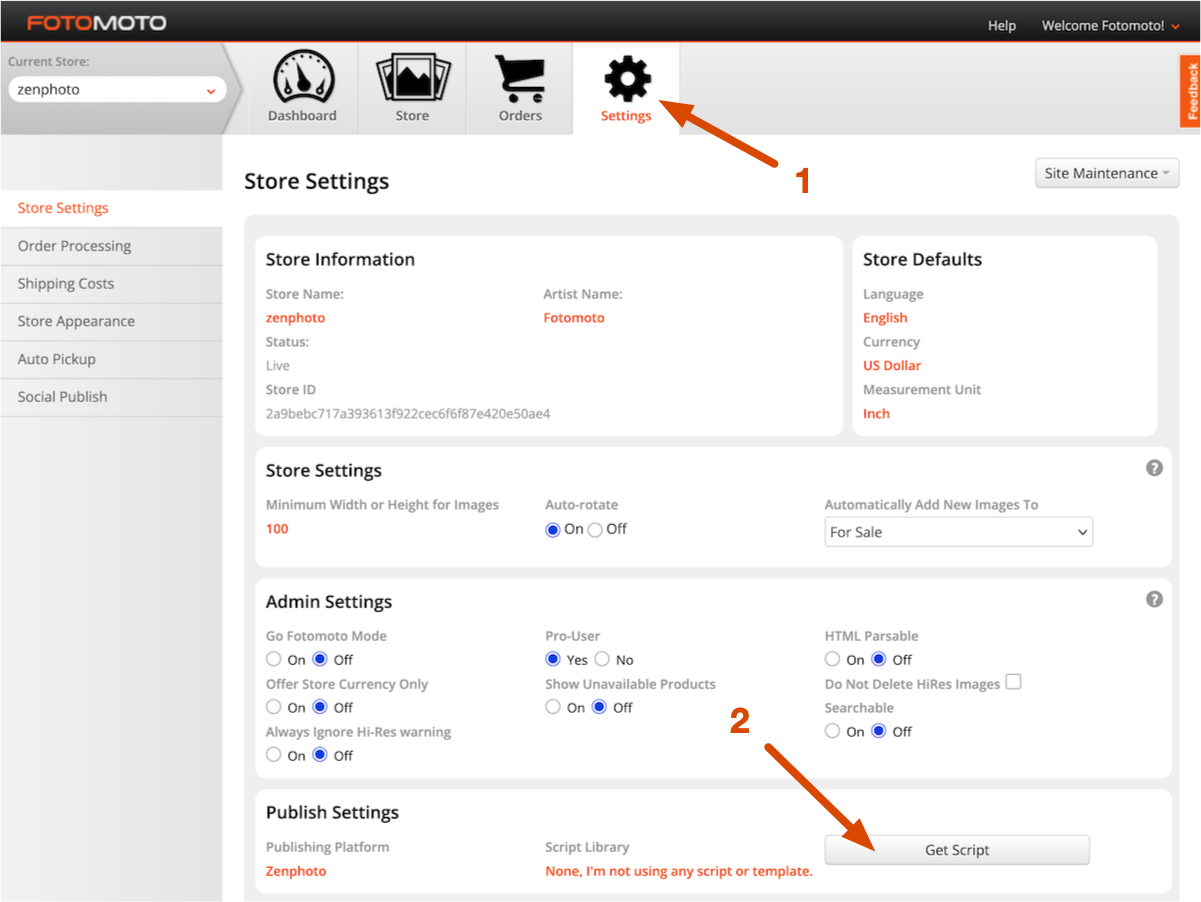
Task: Select the Store ID string
Action: [x=408, y=414]
